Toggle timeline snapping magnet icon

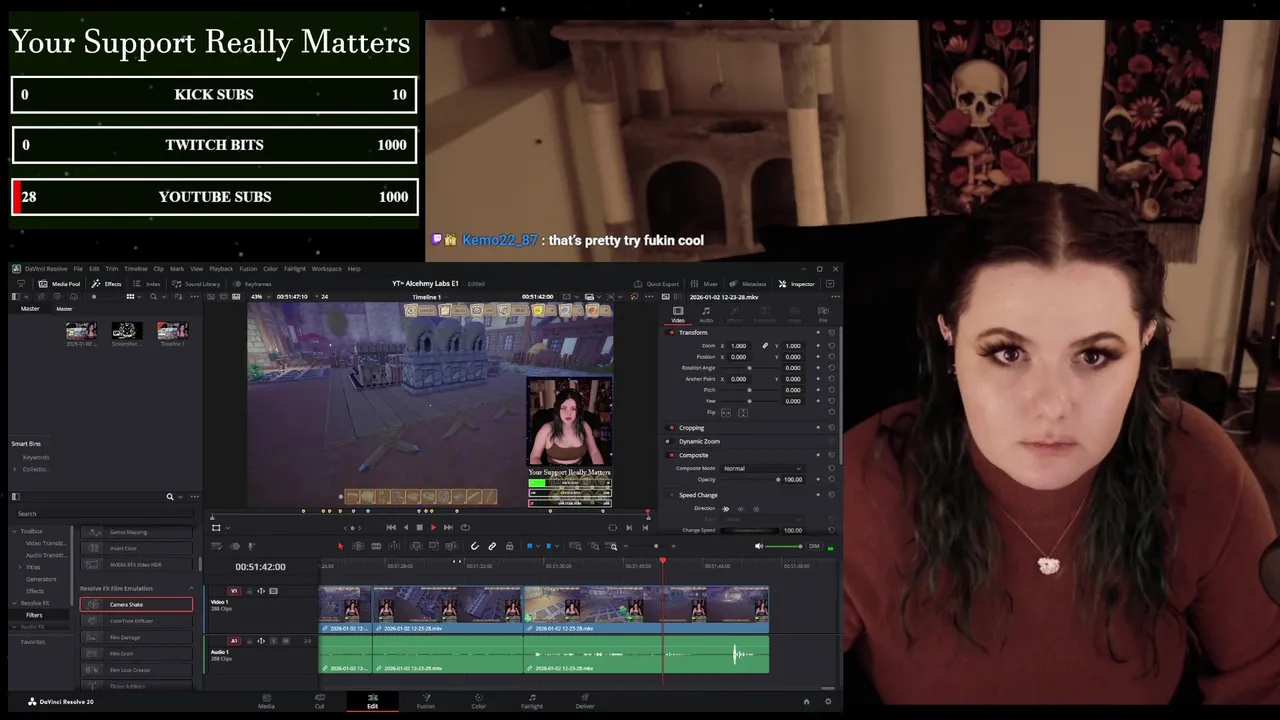click(474, 546)
